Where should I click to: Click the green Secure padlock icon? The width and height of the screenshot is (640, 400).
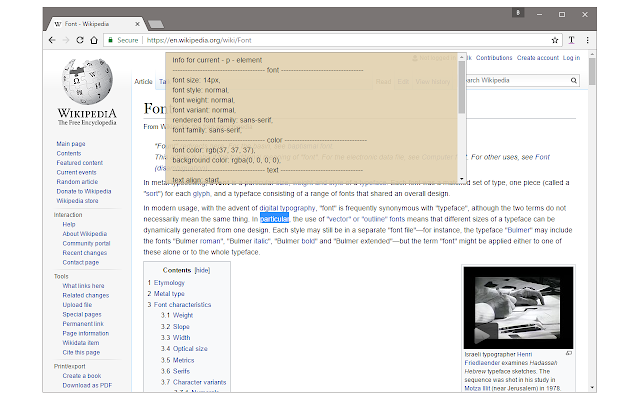tap(110, 40)
